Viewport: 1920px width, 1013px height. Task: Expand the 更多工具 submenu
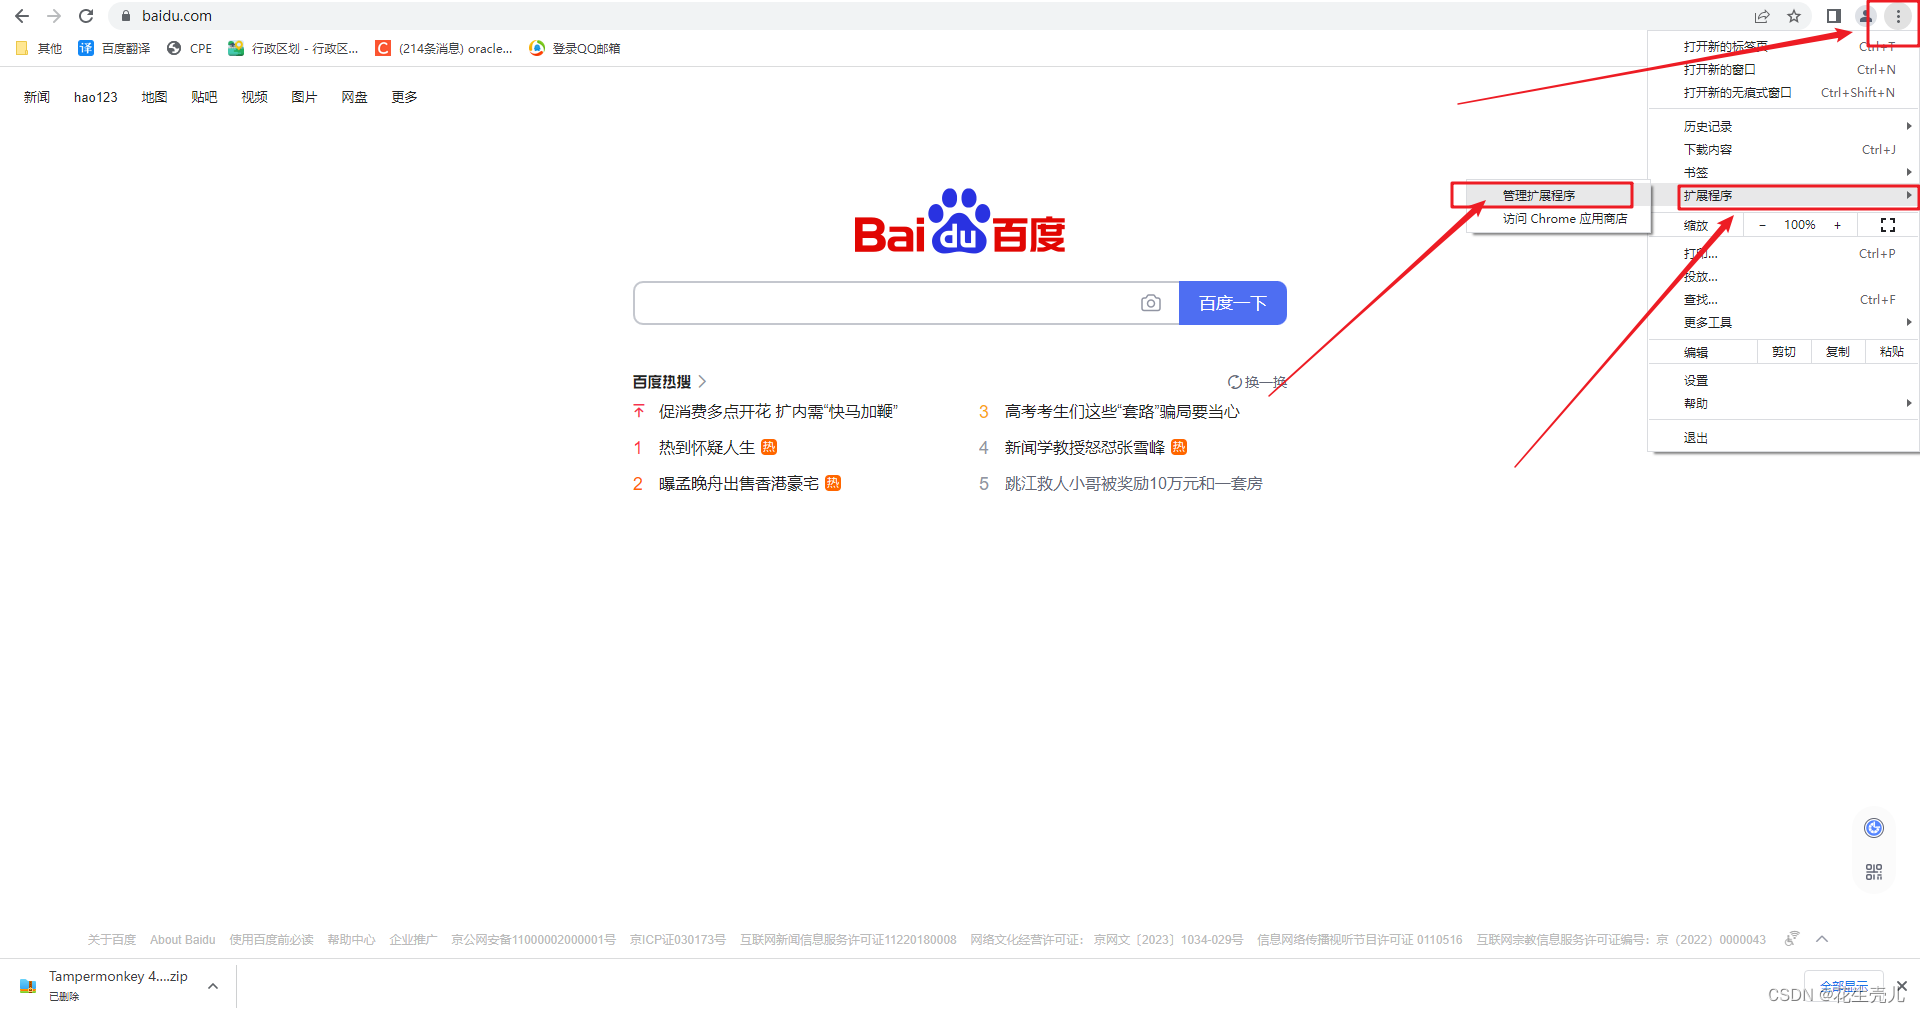click(x=1783, y=322)
